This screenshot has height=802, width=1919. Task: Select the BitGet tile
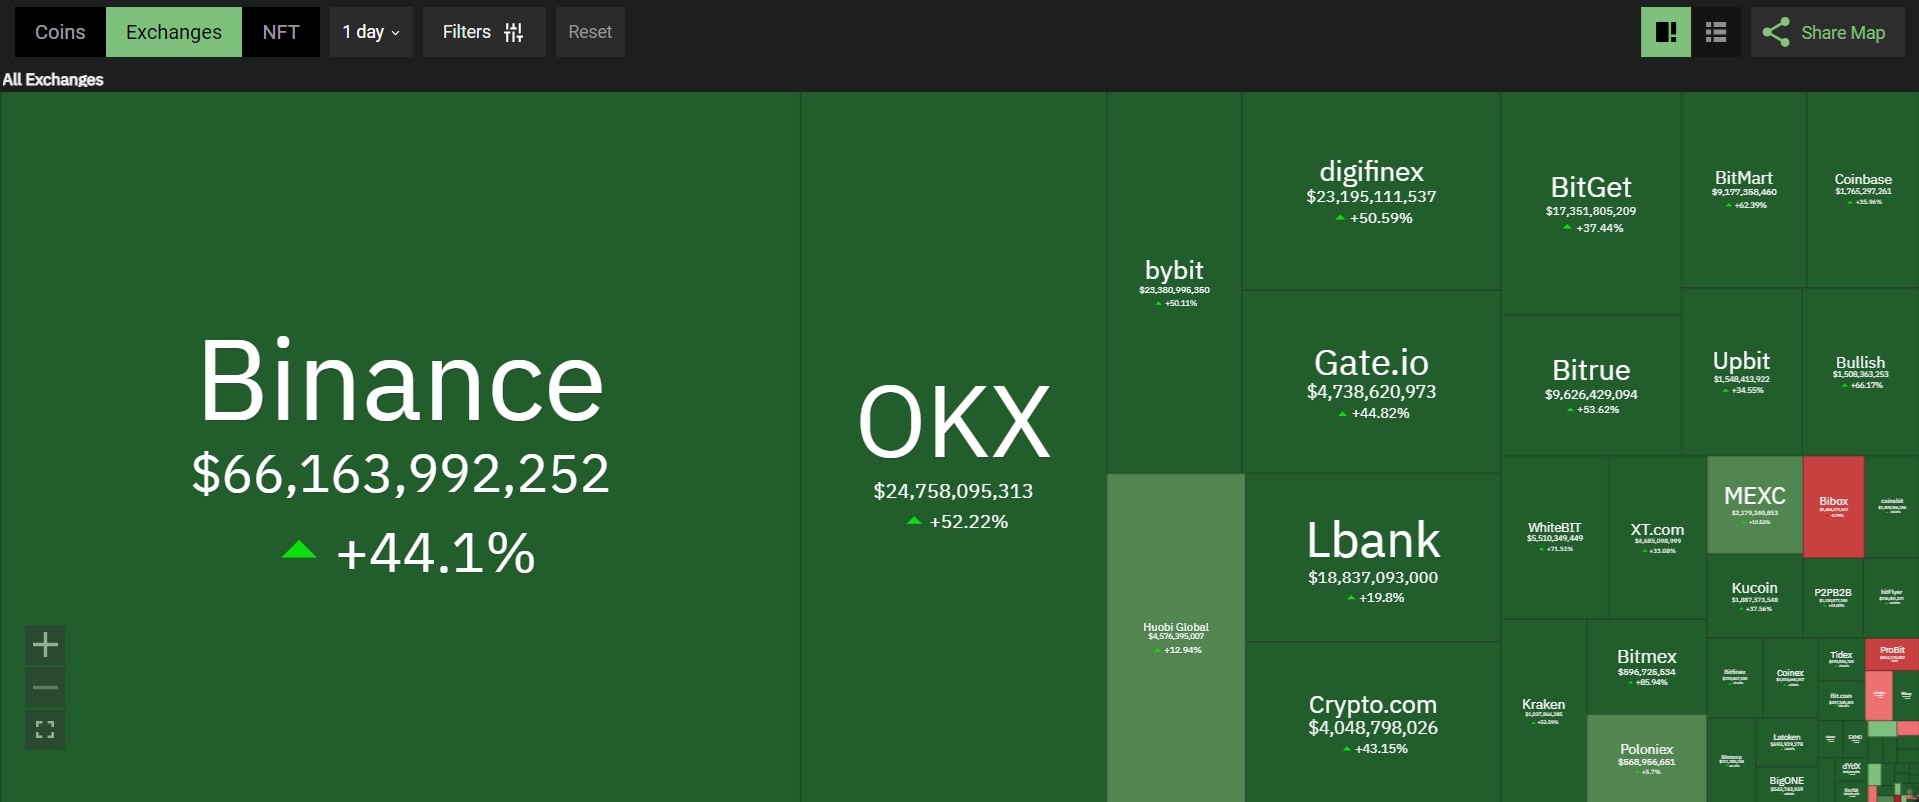1591,204
